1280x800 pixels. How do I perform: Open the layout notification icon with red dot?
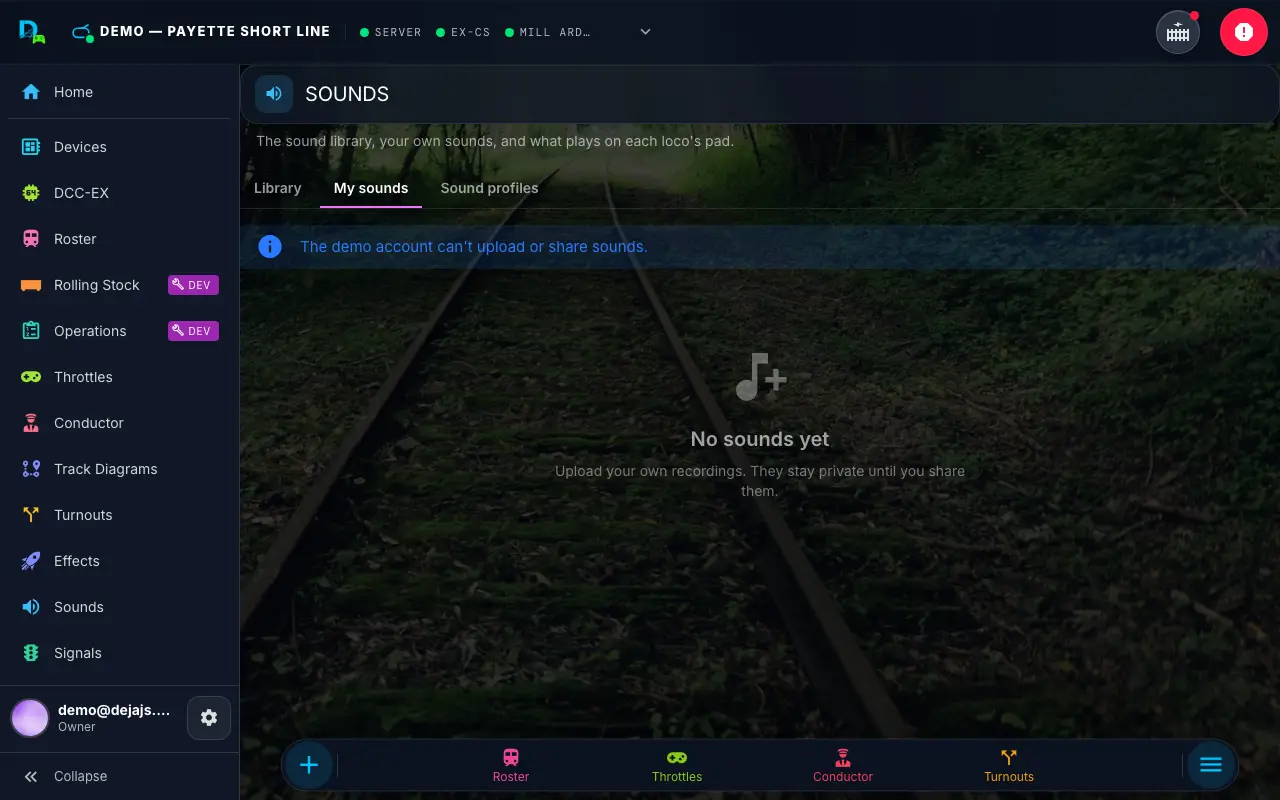pos(1178,32)
